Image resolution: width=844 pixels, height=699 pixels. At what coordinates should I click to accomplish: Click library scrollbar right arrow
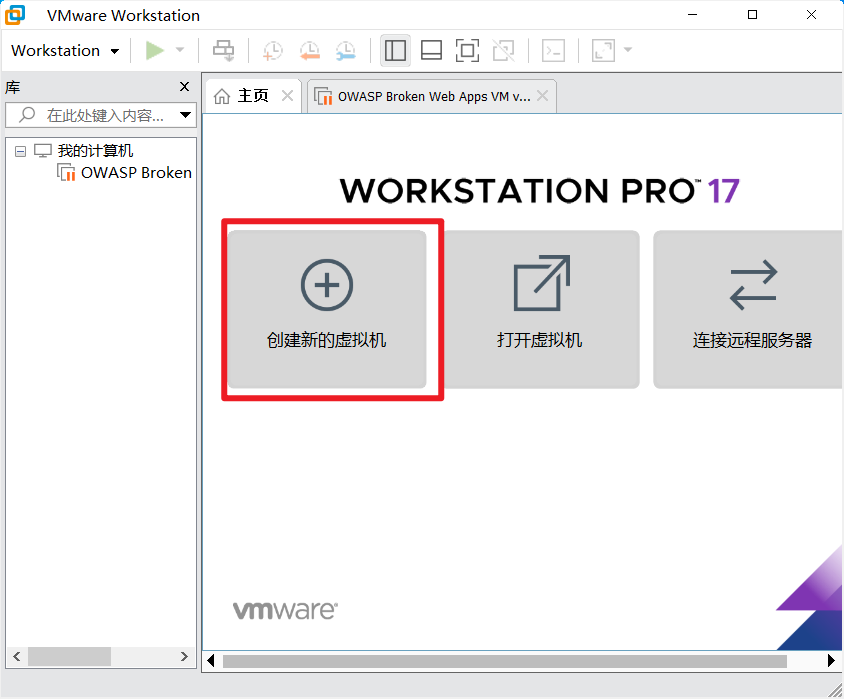184,656
